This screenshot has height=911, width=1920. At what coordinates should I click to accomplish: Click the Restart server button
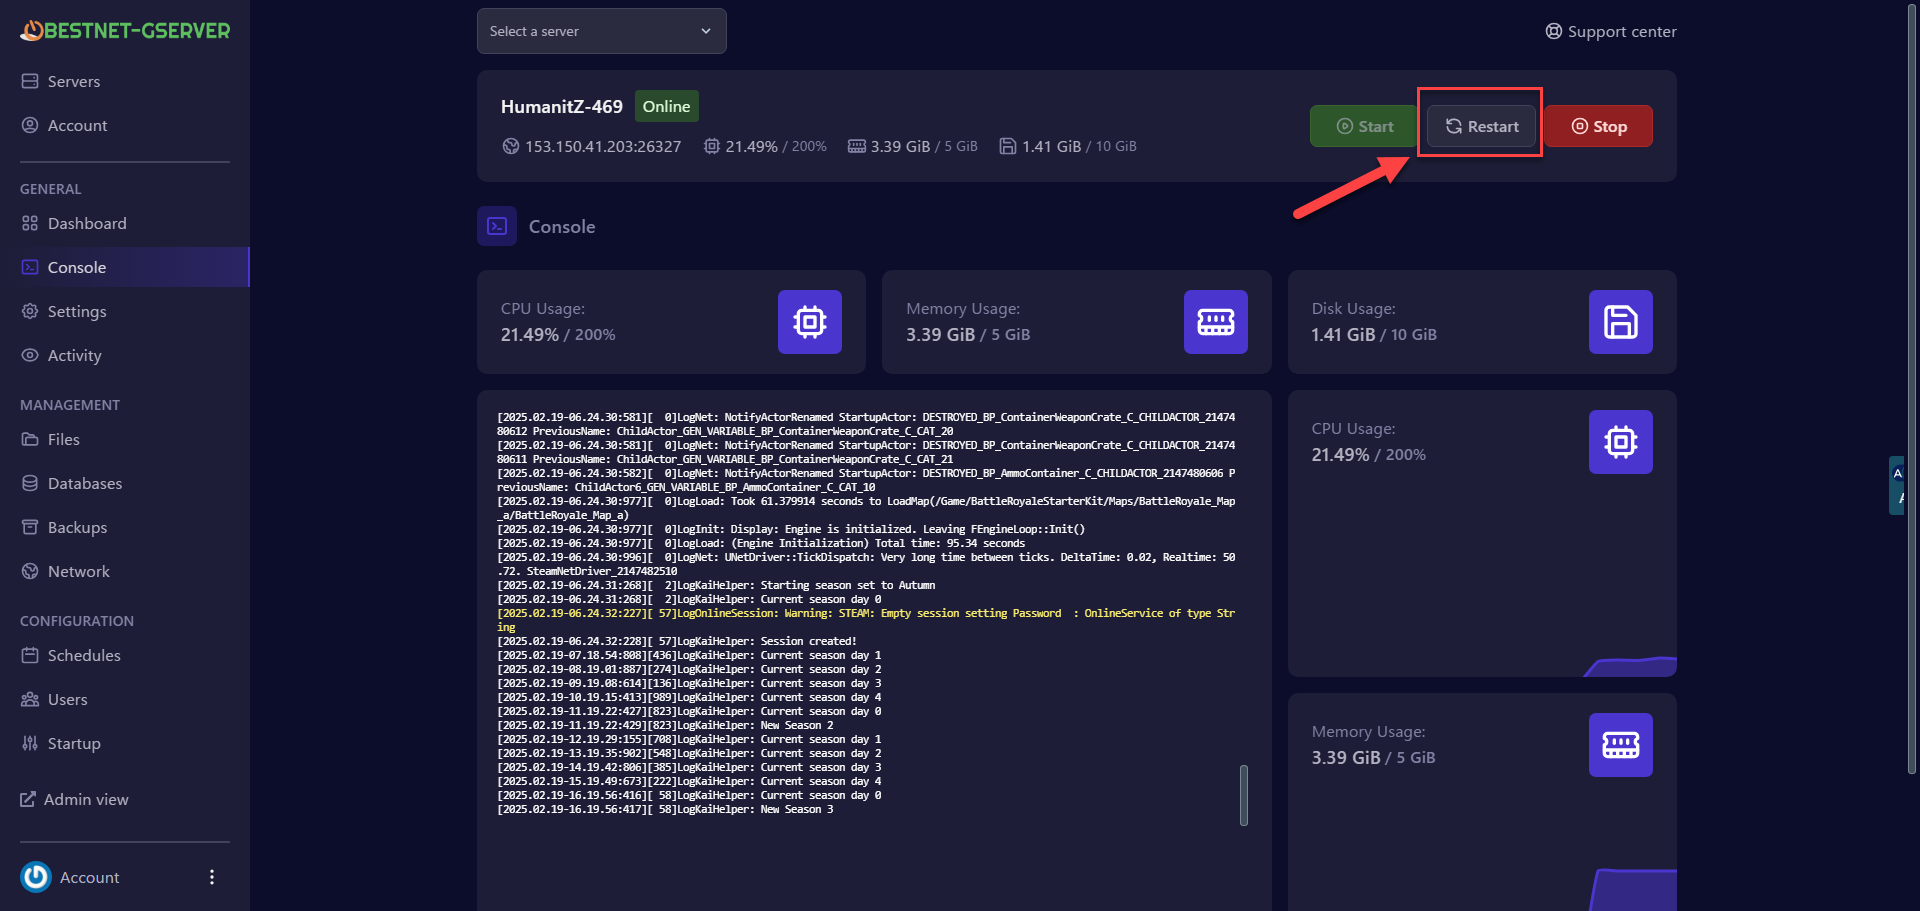[1481, 126]
